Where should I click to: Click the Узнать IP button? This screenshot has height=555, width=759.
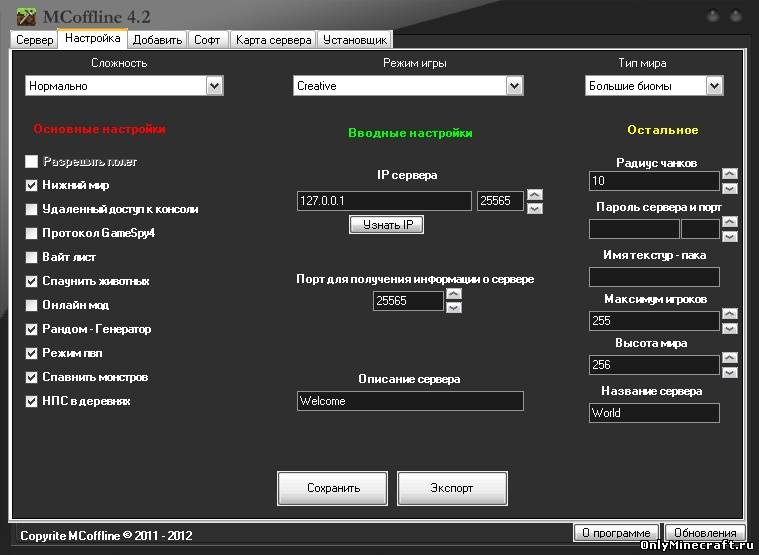[x=387, y=225]
